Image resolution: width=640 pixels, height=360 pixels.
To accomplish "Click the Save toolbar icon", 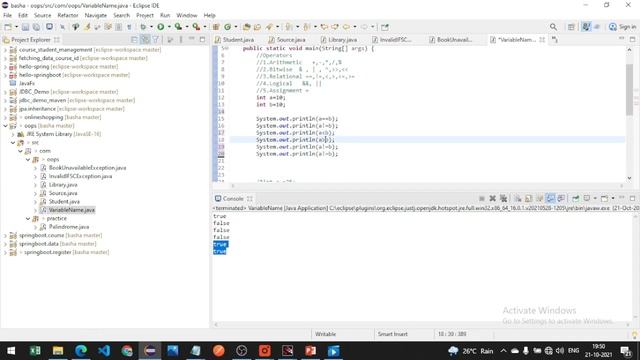I will (x=25, y=27).
